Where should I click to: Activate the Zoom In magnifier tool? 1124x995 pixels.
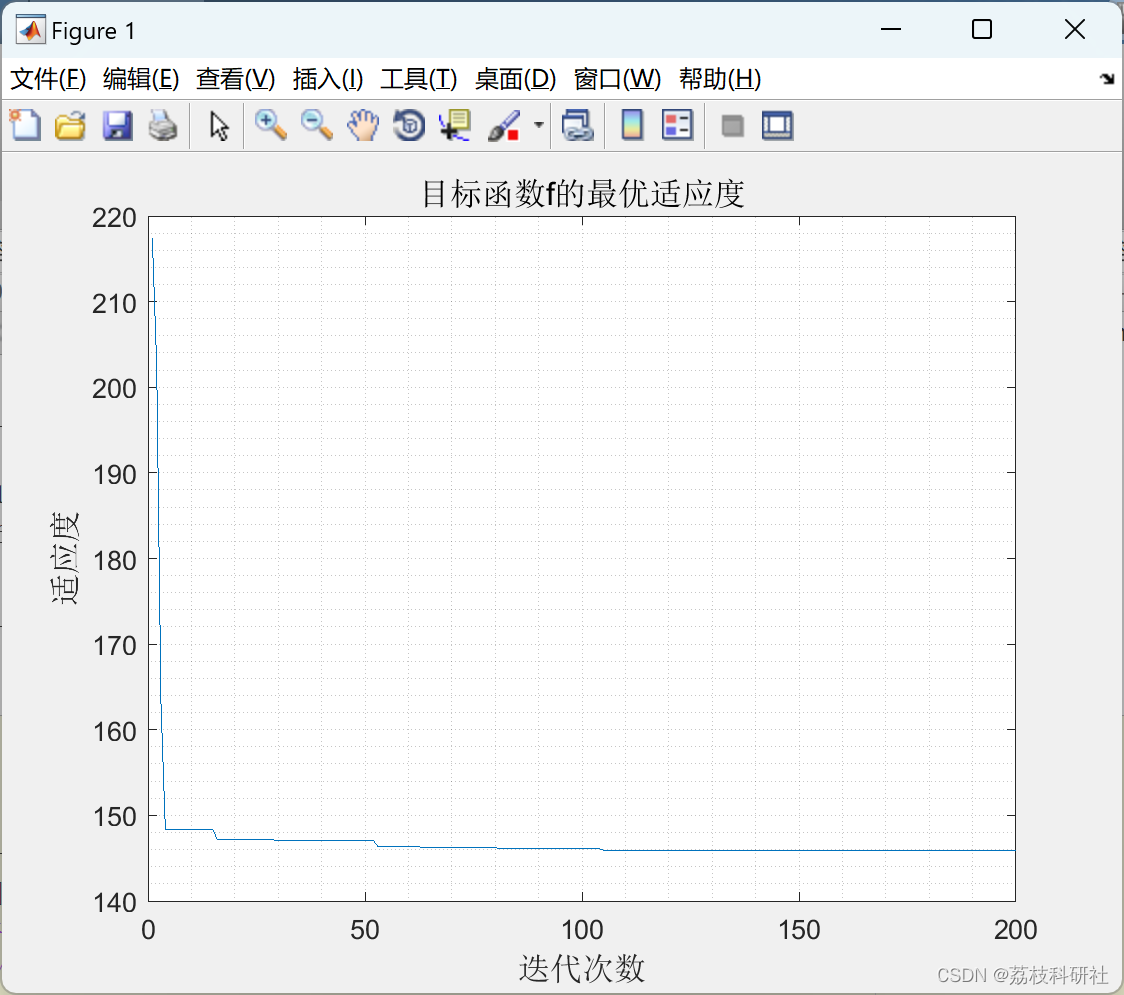pos(271,125)
